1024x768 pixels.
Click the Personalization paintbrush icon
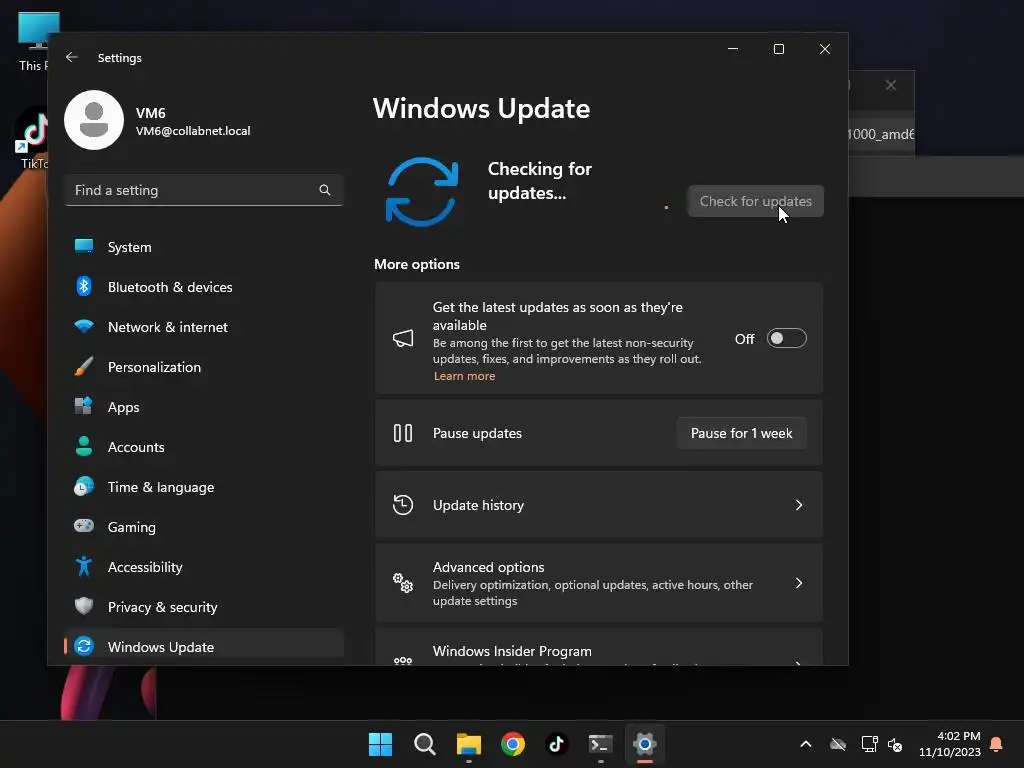click(84, 366)
